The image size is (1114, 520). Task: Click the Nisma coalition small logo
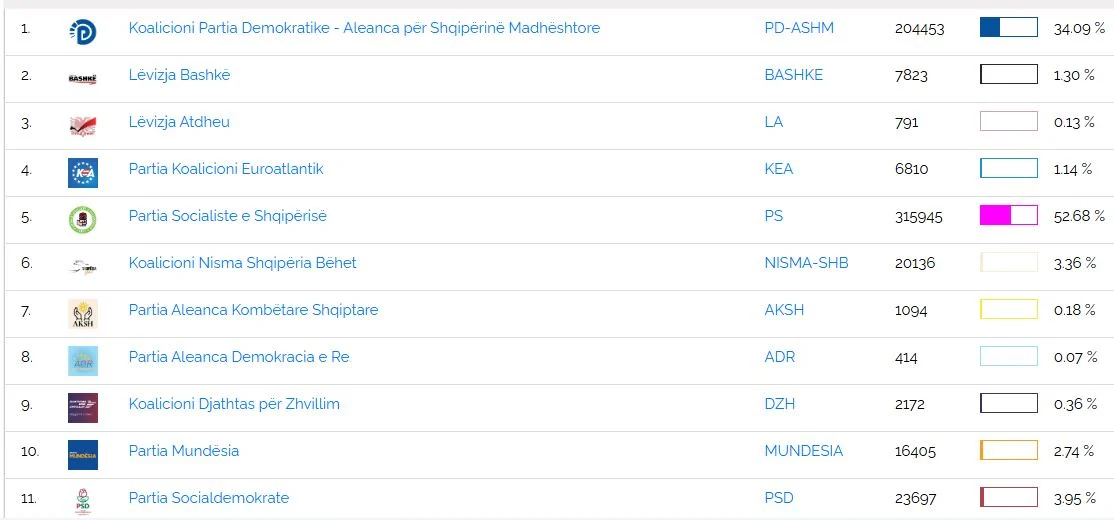pos(82,266)
